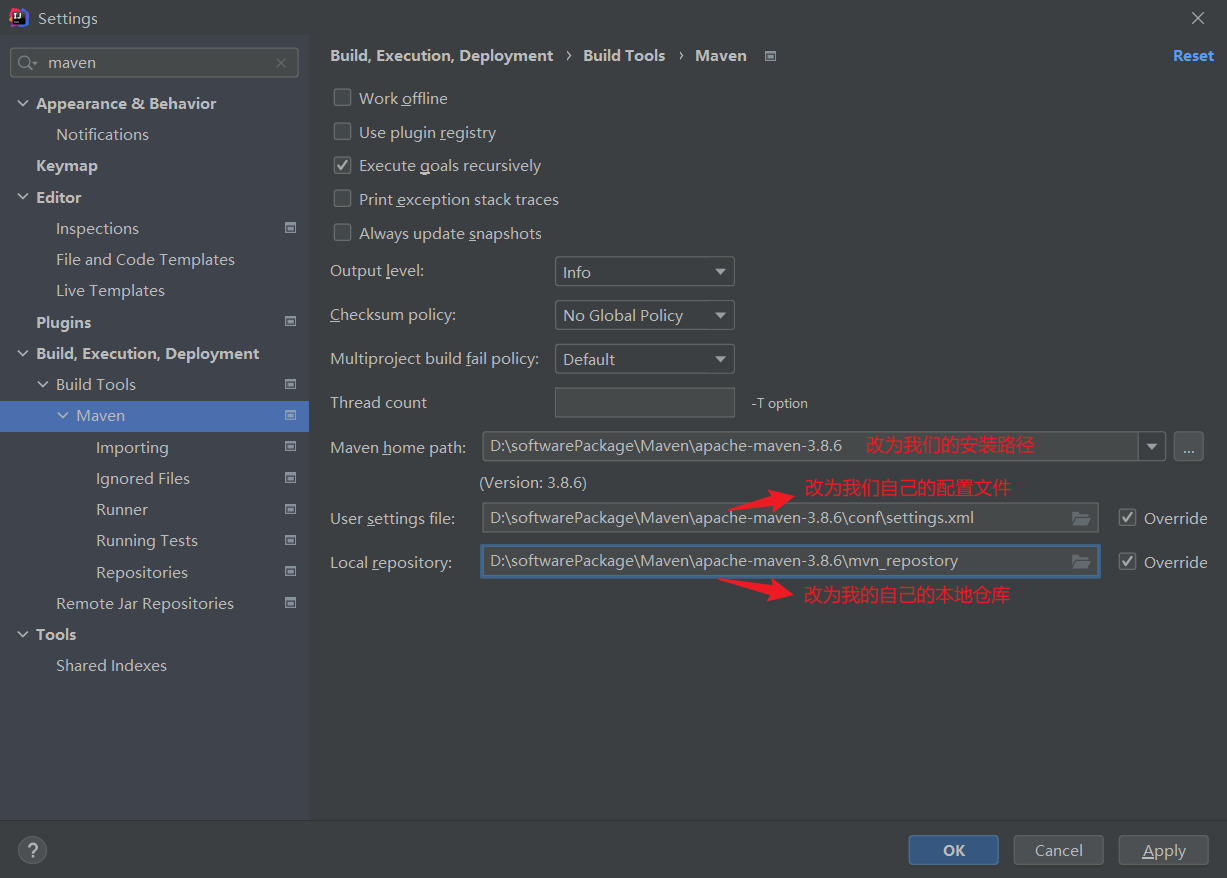Select Importing under Maven
The image size is (1227, 878).
[132, 447]
